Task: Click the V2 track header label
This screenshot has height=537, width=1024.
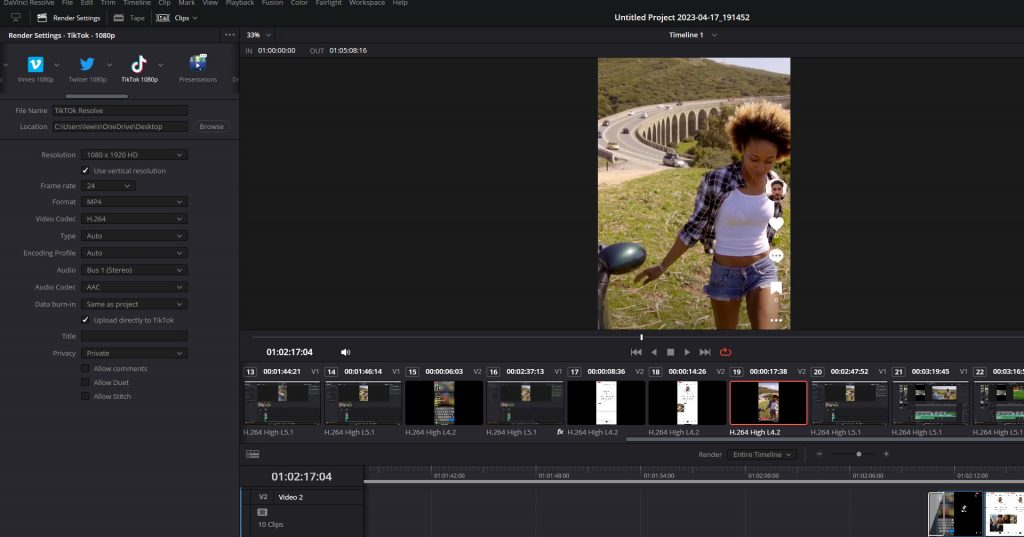Action: point(263,497)
